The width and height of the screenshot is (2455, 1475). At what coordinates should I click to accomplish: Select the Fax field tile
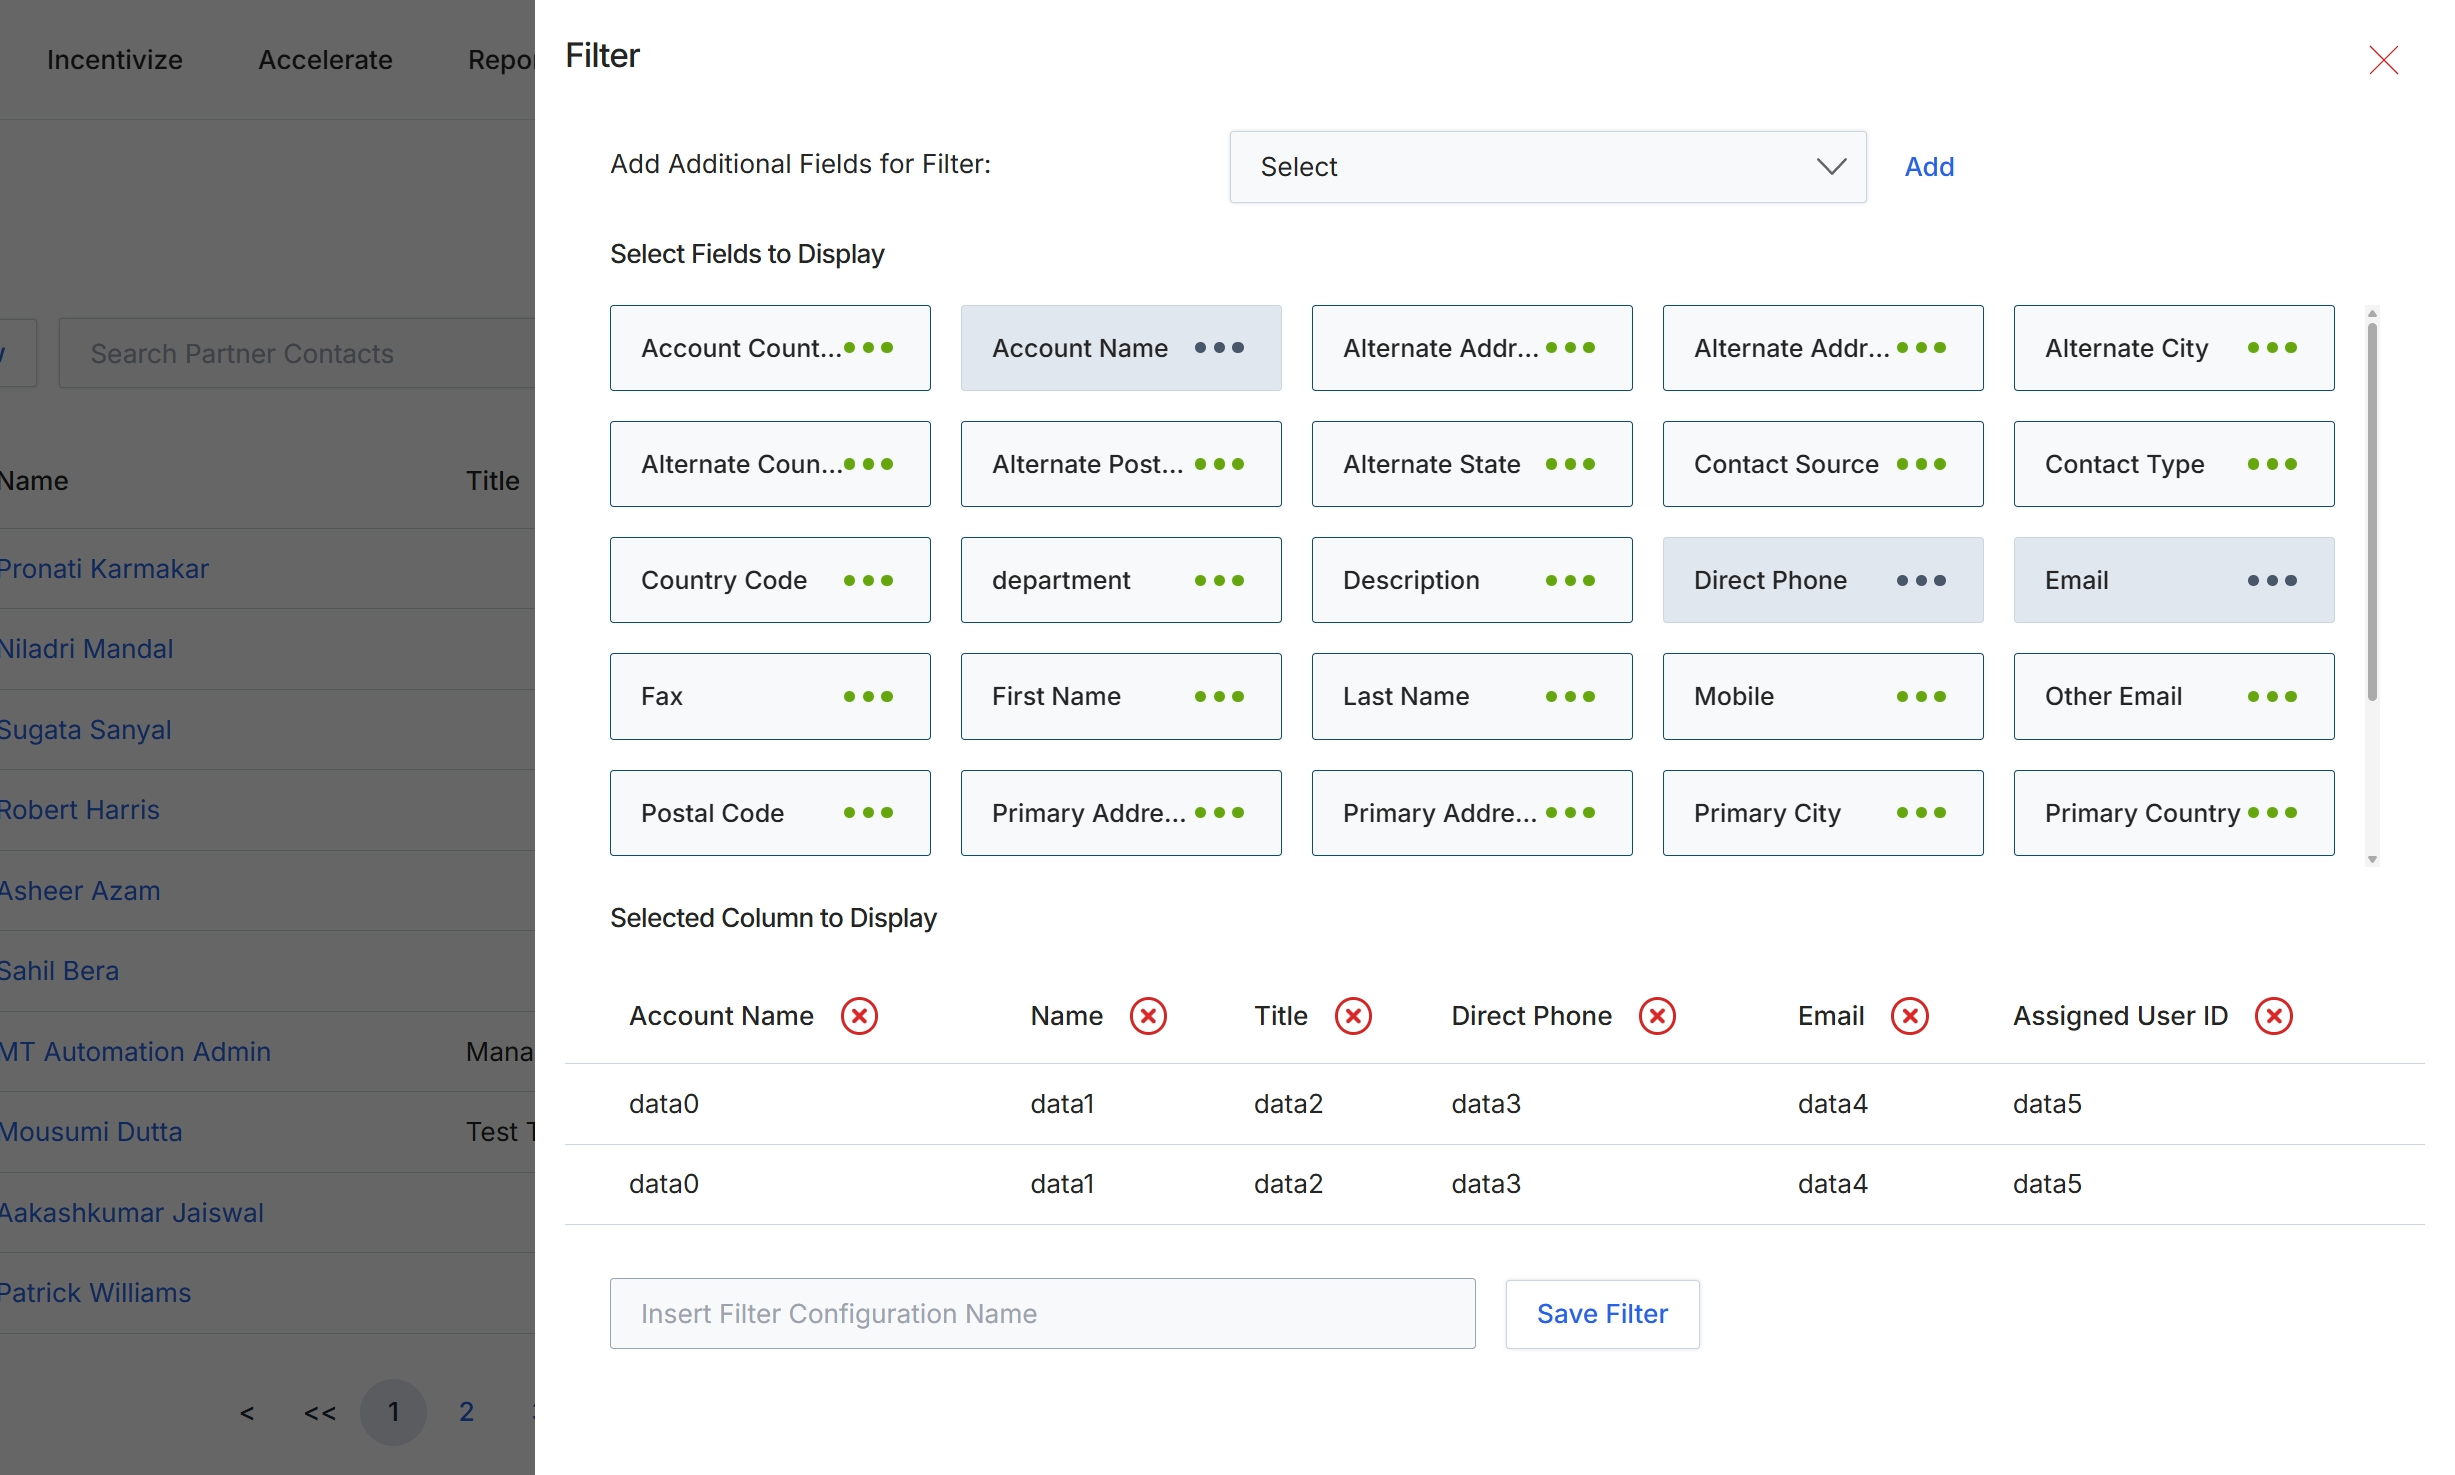coord(770,697)
